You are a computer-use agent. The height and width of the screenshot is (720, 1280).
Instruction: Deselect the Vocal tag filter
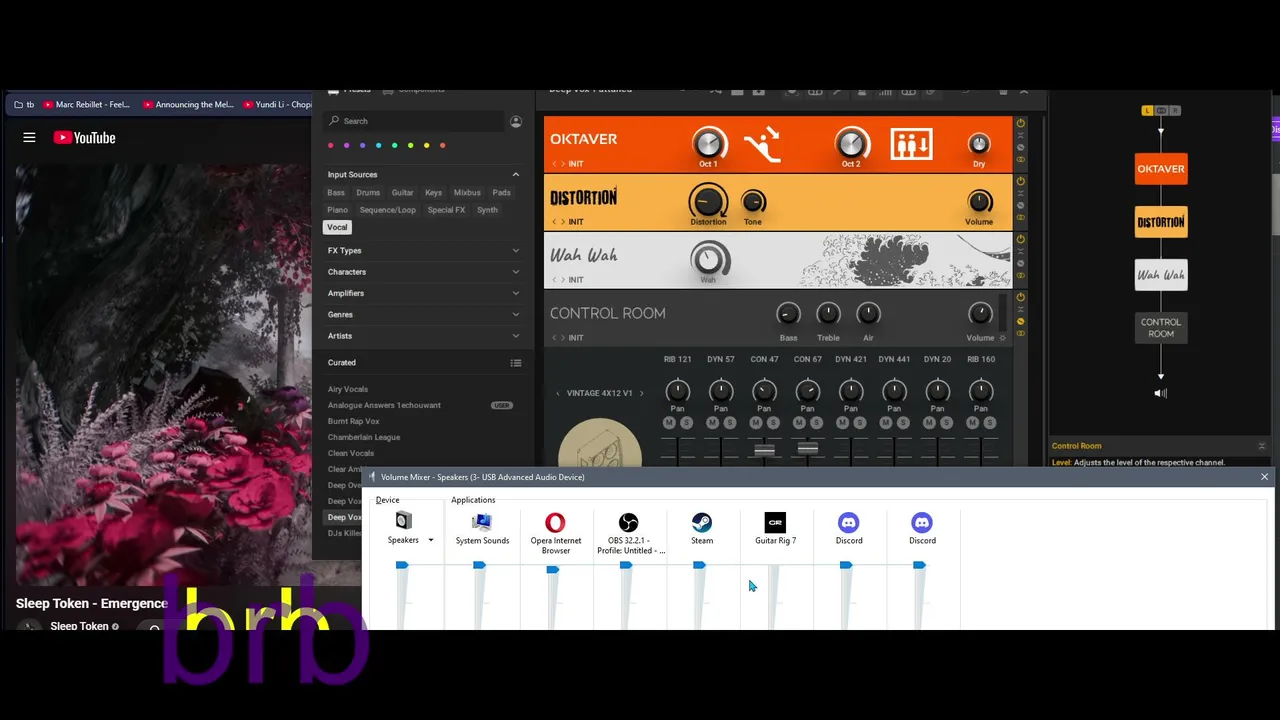pyautogui.click(x=337, y=227)
